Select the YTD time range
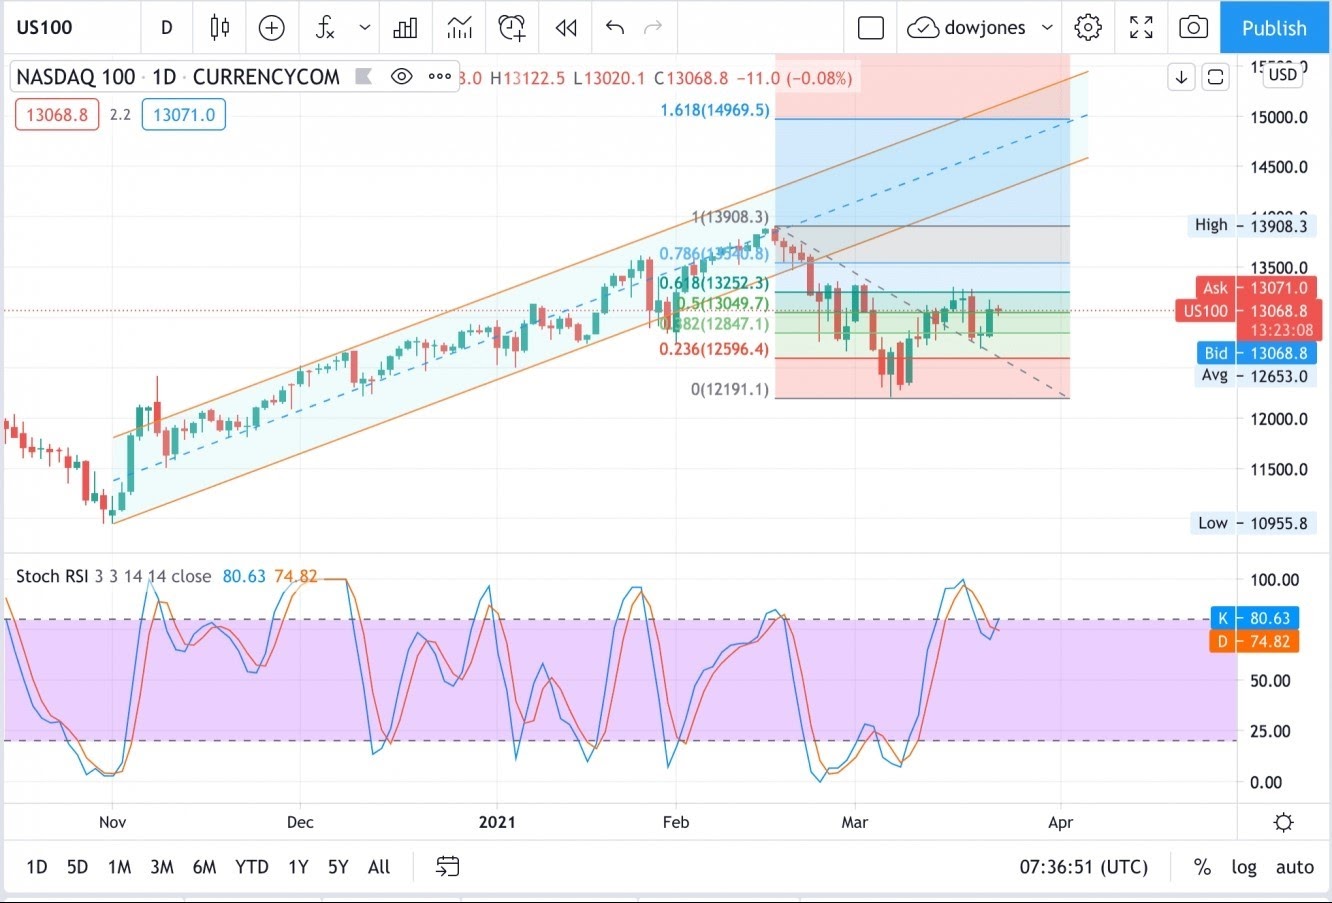 [x=251, y=867]
